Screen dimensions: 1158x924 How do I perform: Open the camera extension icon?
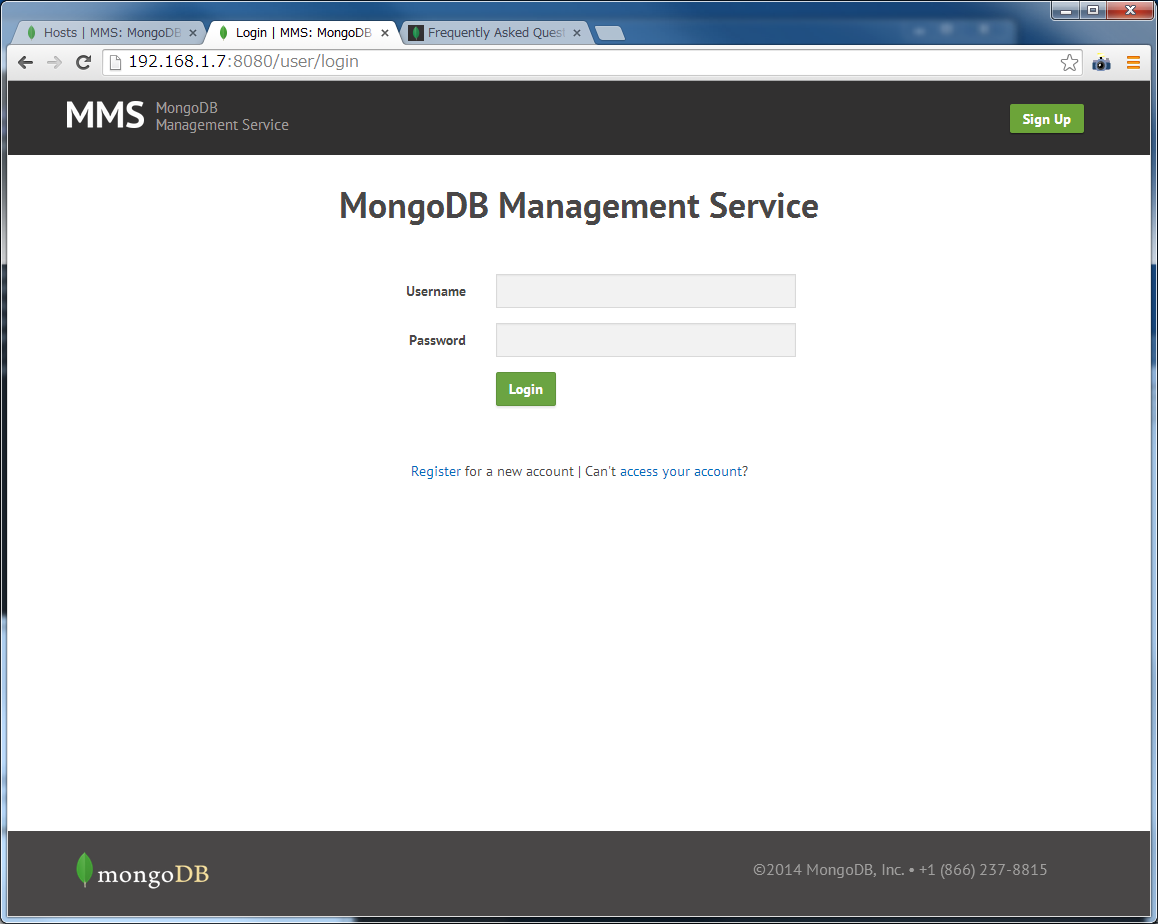tap(1101, 63)
